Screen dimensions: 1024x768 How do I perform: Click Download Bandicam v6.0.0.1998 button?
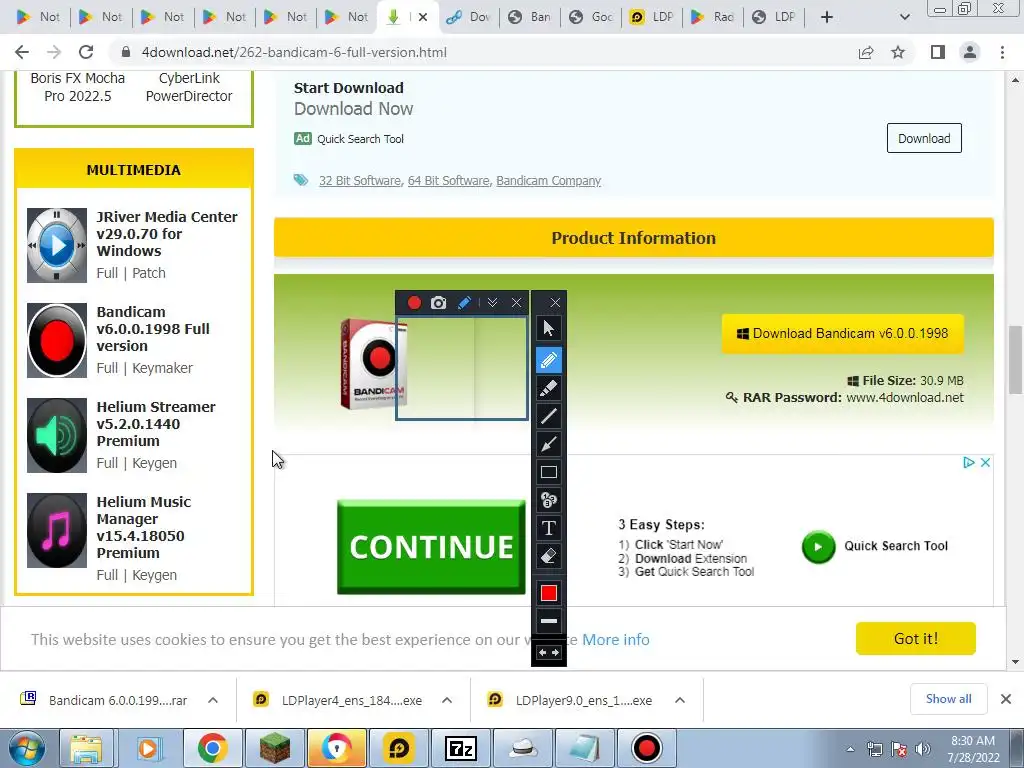click(842, 333)
